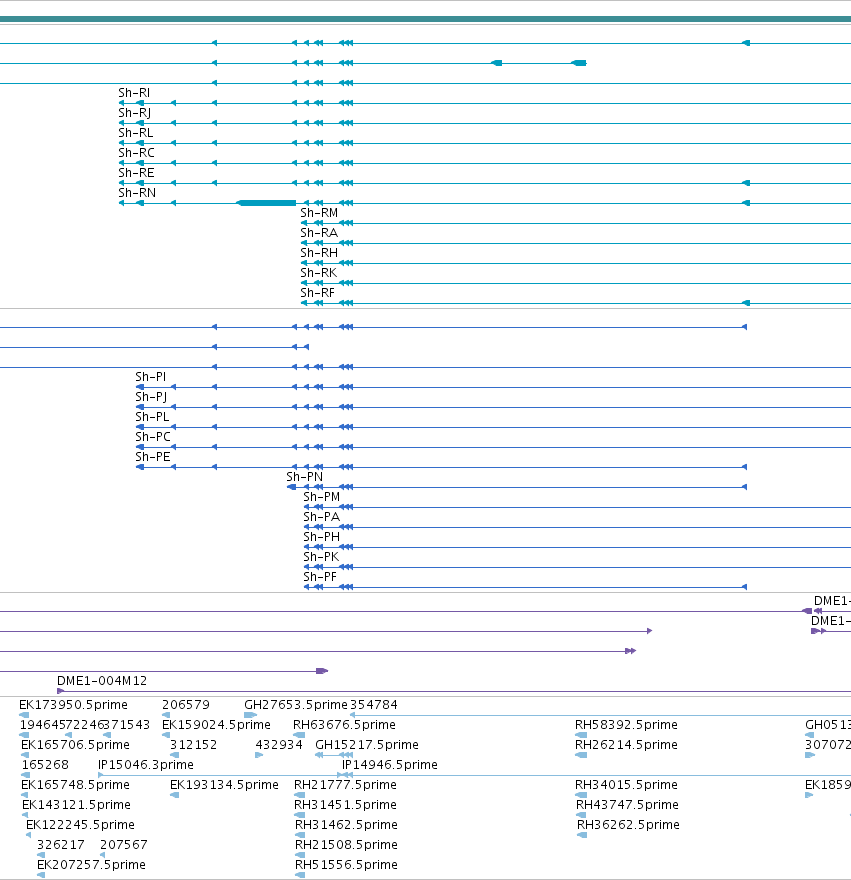The width and height of the screenshot is (851, 880).
Task: Click the blue feature marker under GH27653.5prime
Action: point(250,715)
